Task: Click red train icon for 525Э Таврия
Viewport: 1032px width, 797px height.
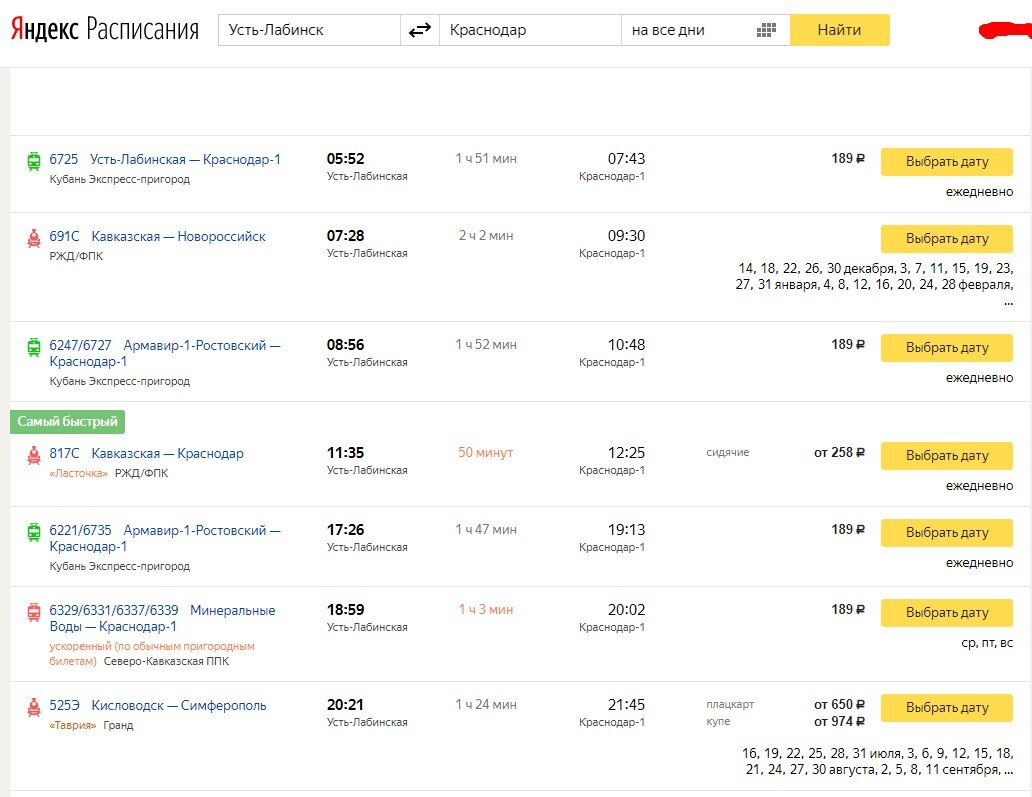Action: (33, 706)
